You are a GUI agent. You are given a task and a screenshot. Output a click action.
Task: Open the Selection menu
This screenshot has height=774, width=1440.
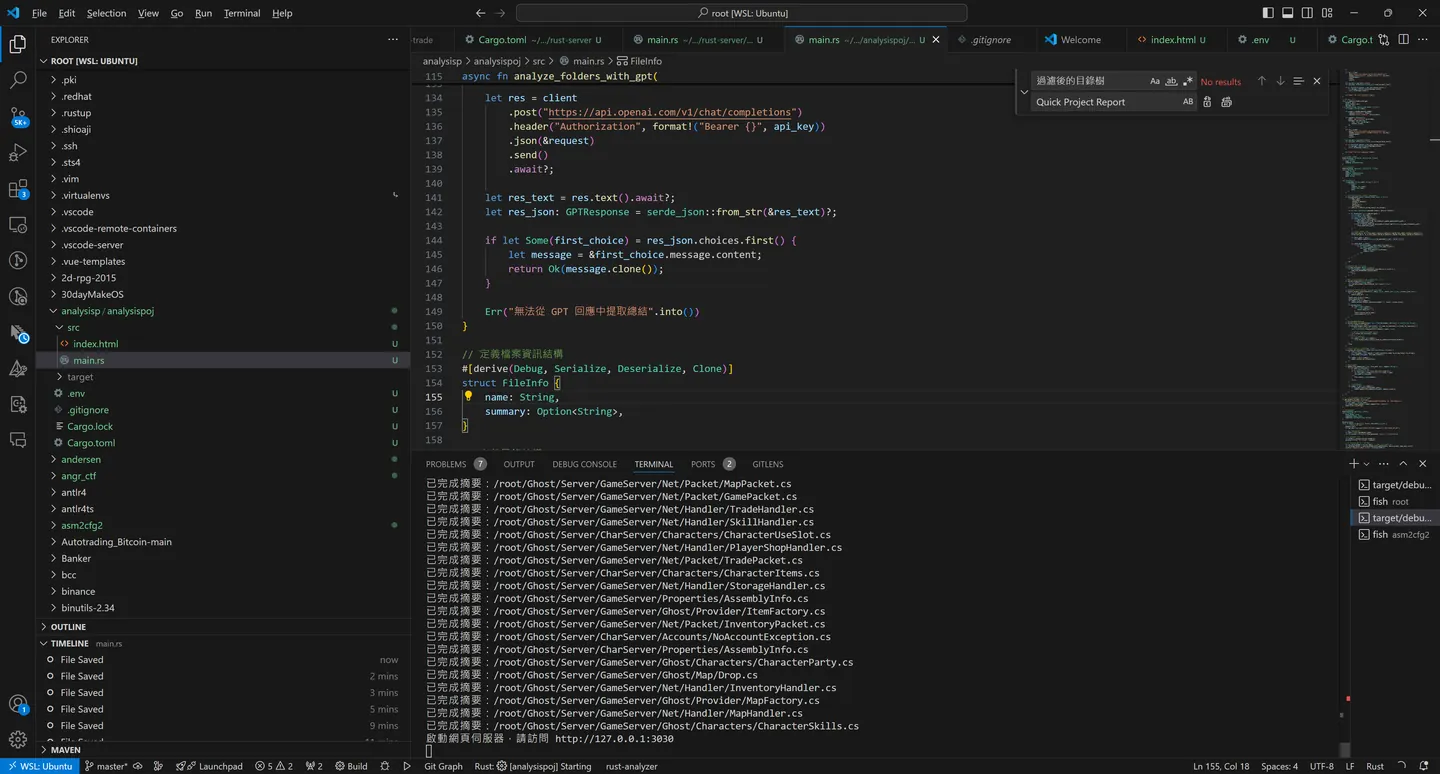coord(106,13)
